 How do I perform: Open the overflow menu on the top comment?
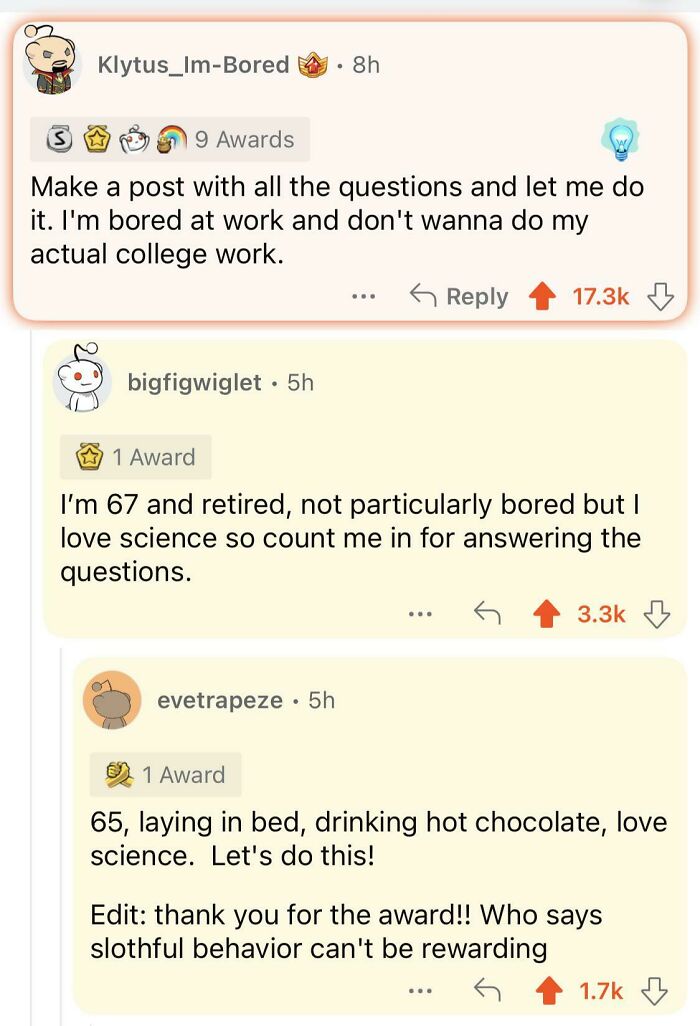pyautogui.click(x=365, y=296)
